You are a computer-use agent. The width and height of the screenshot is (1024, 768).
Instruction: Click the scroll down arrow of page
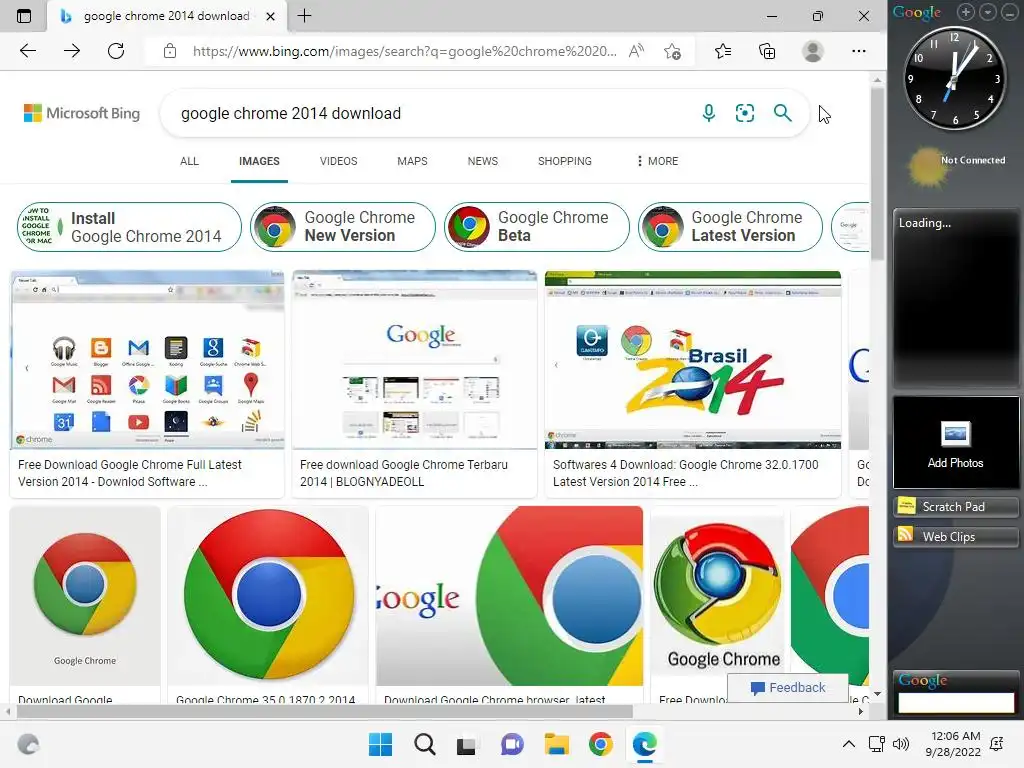click(x=877, y=694)
